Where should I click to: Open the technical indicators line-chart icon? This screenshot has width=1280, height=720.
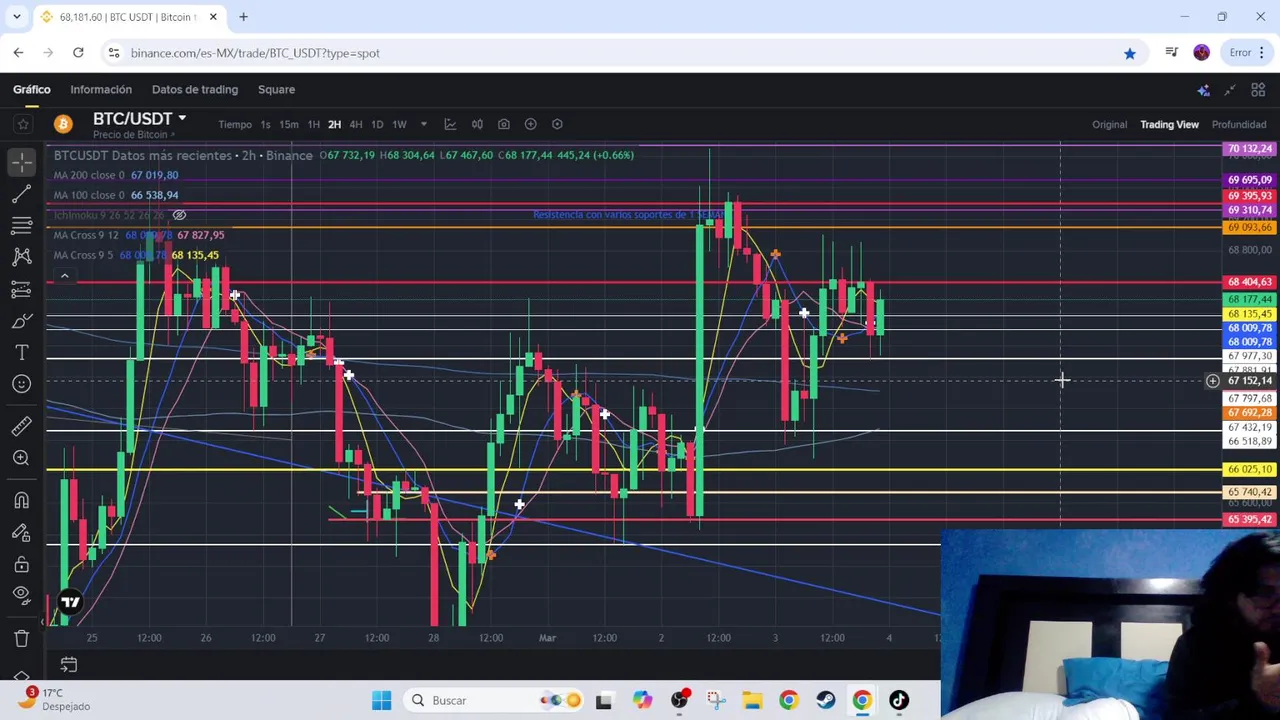(x=450, y=124)
